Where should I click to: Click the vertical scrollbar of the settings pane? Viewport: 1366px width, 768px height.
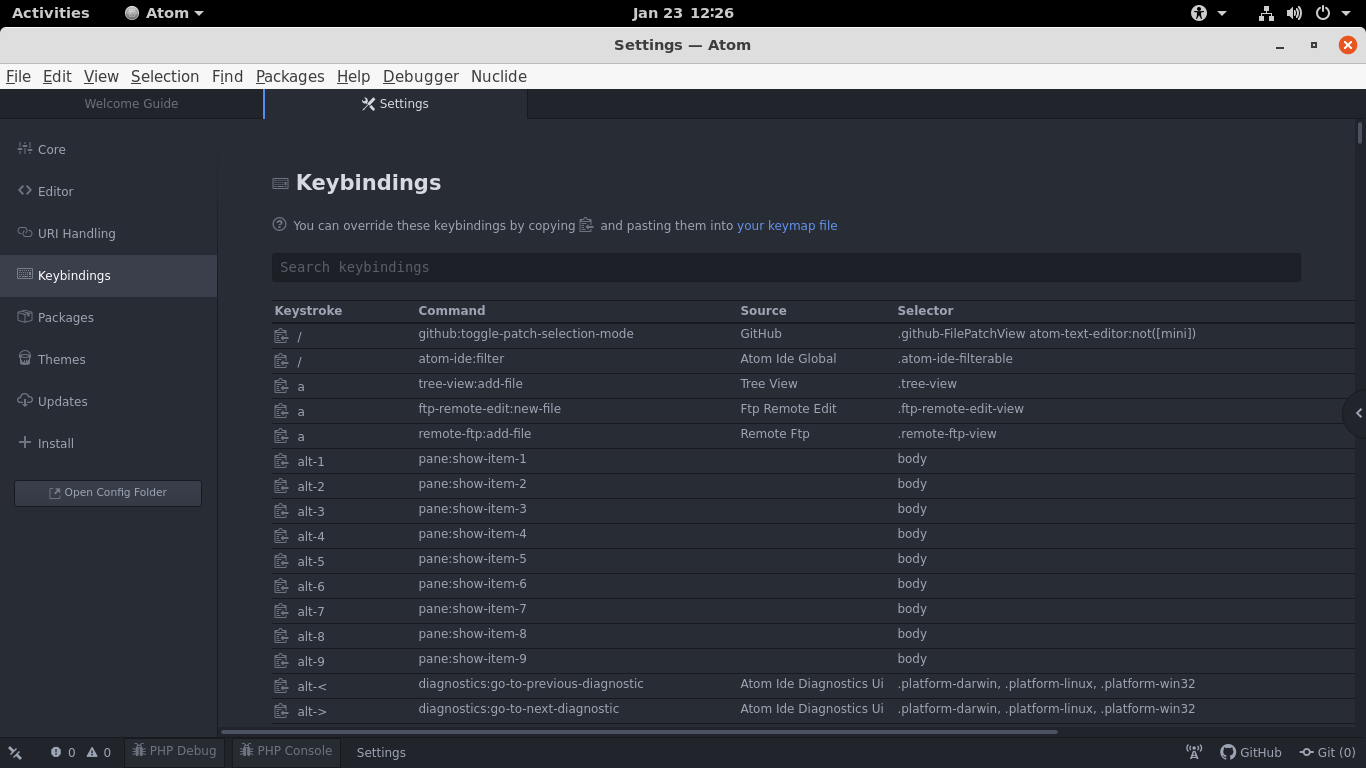(1360, 133)
